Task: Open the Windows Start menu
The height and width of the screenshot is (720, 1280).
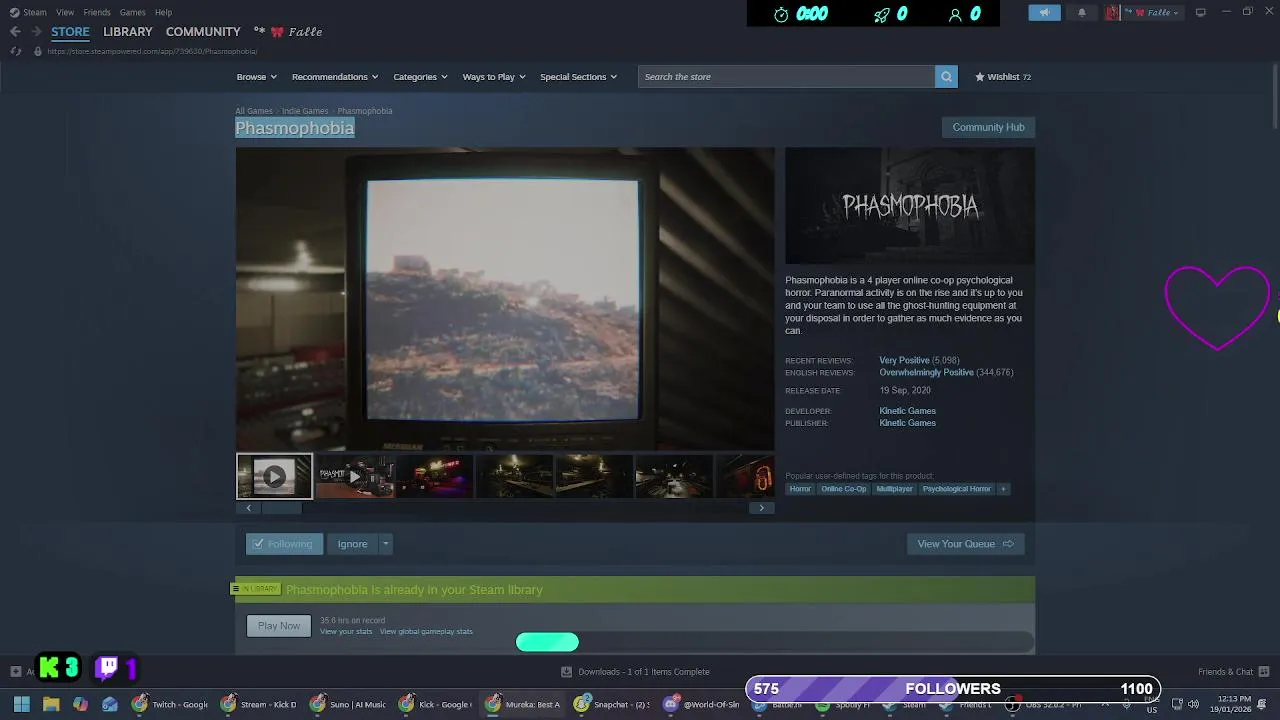Action: [21, 704]
